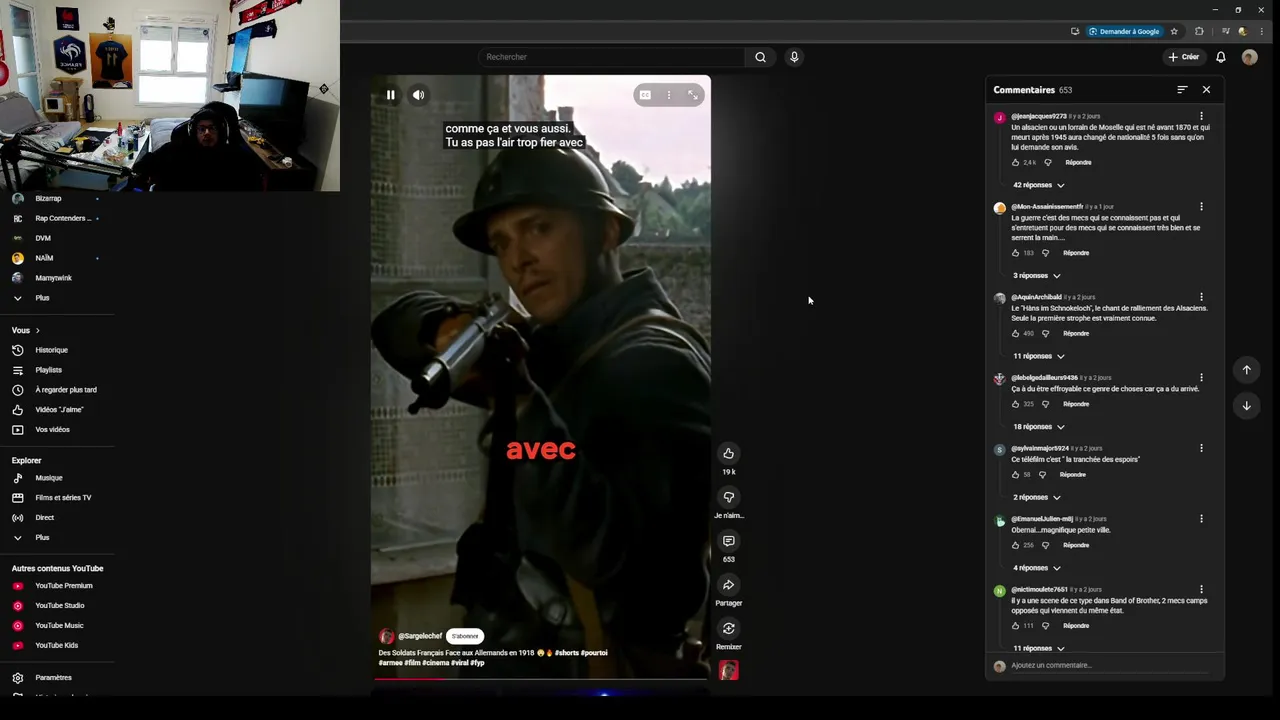Open Vidéos "J'aime" in sidebar
The image size is (1280, 720).
[x=59, y=410]
